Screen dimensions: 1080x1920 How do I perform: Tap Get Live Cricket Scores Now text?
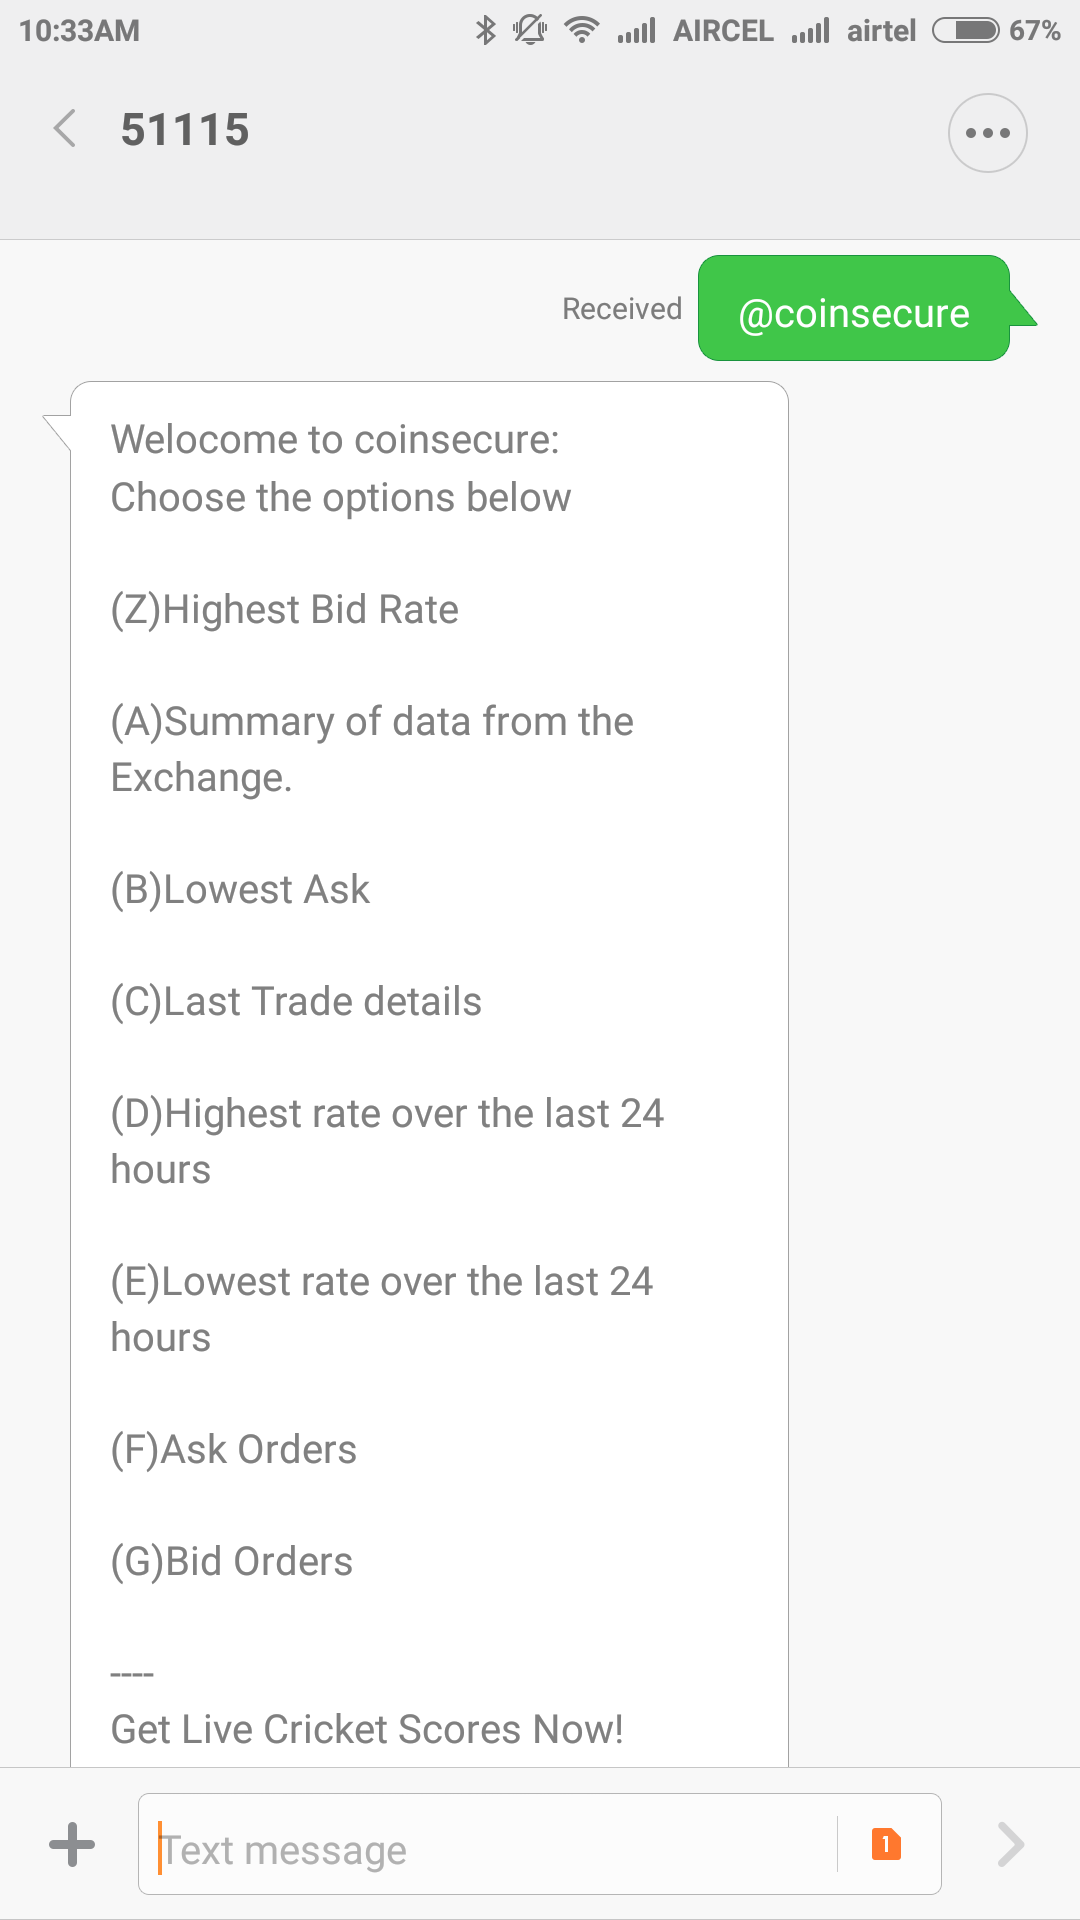[367, 1730]
